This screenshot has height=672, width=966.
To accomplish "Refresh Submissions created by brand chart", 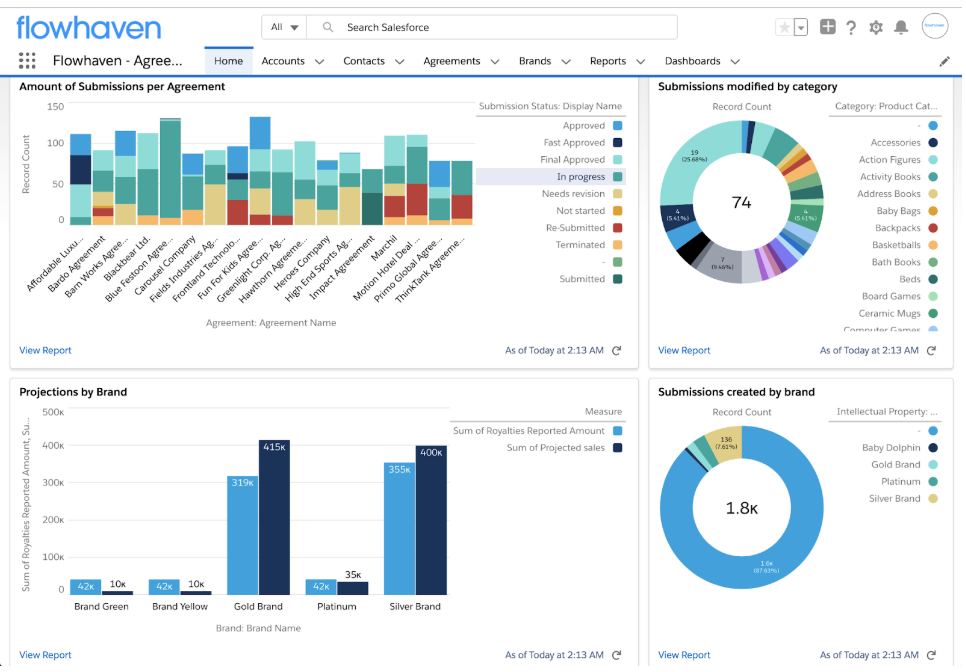I will (x=932, y=655).
